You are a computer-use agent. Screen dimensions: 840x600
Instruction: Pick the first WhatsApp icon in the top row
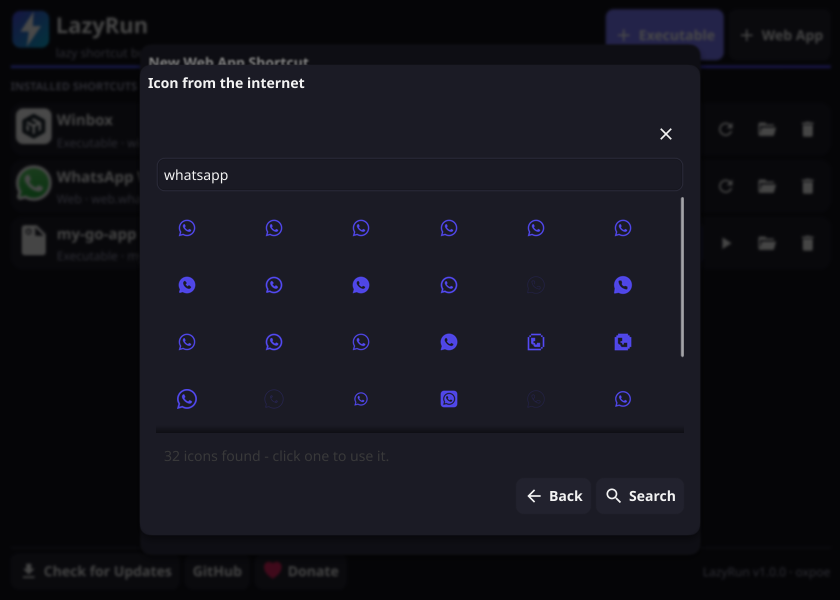186,228
